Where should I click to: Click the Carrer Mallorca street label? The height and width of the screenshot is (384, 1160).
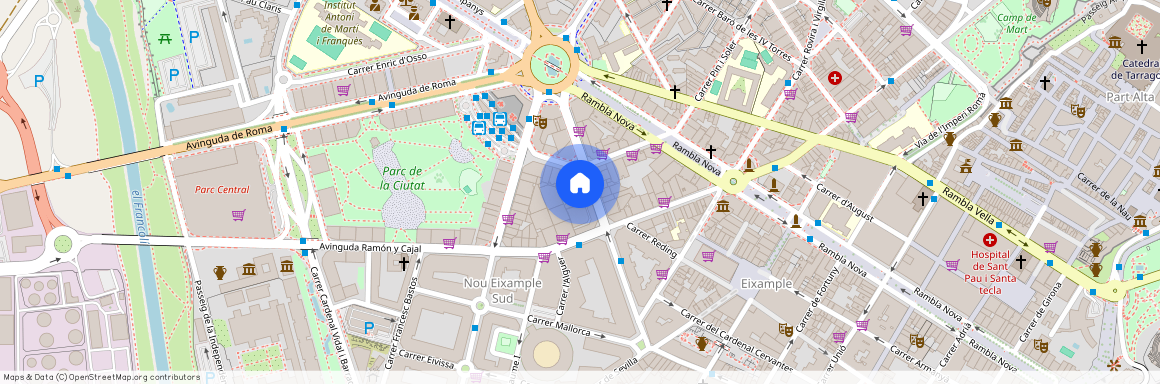tap(559, 326)
